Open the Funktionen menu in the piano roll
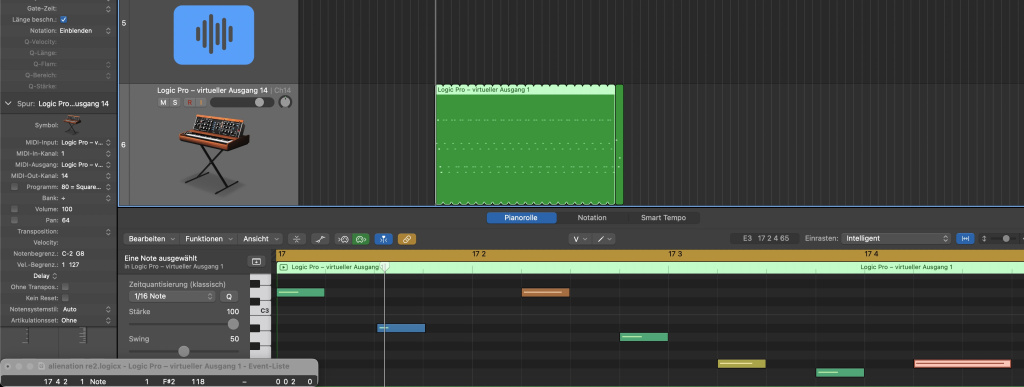 208,239
